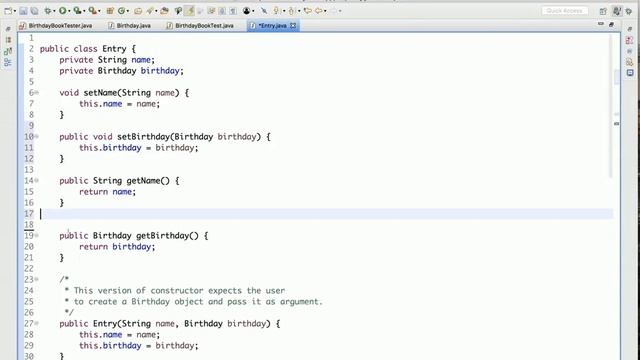Image resolution: width=640 pixels, height=360 pixels.
Task: Click the New Java Package icon
Action: 109,11
